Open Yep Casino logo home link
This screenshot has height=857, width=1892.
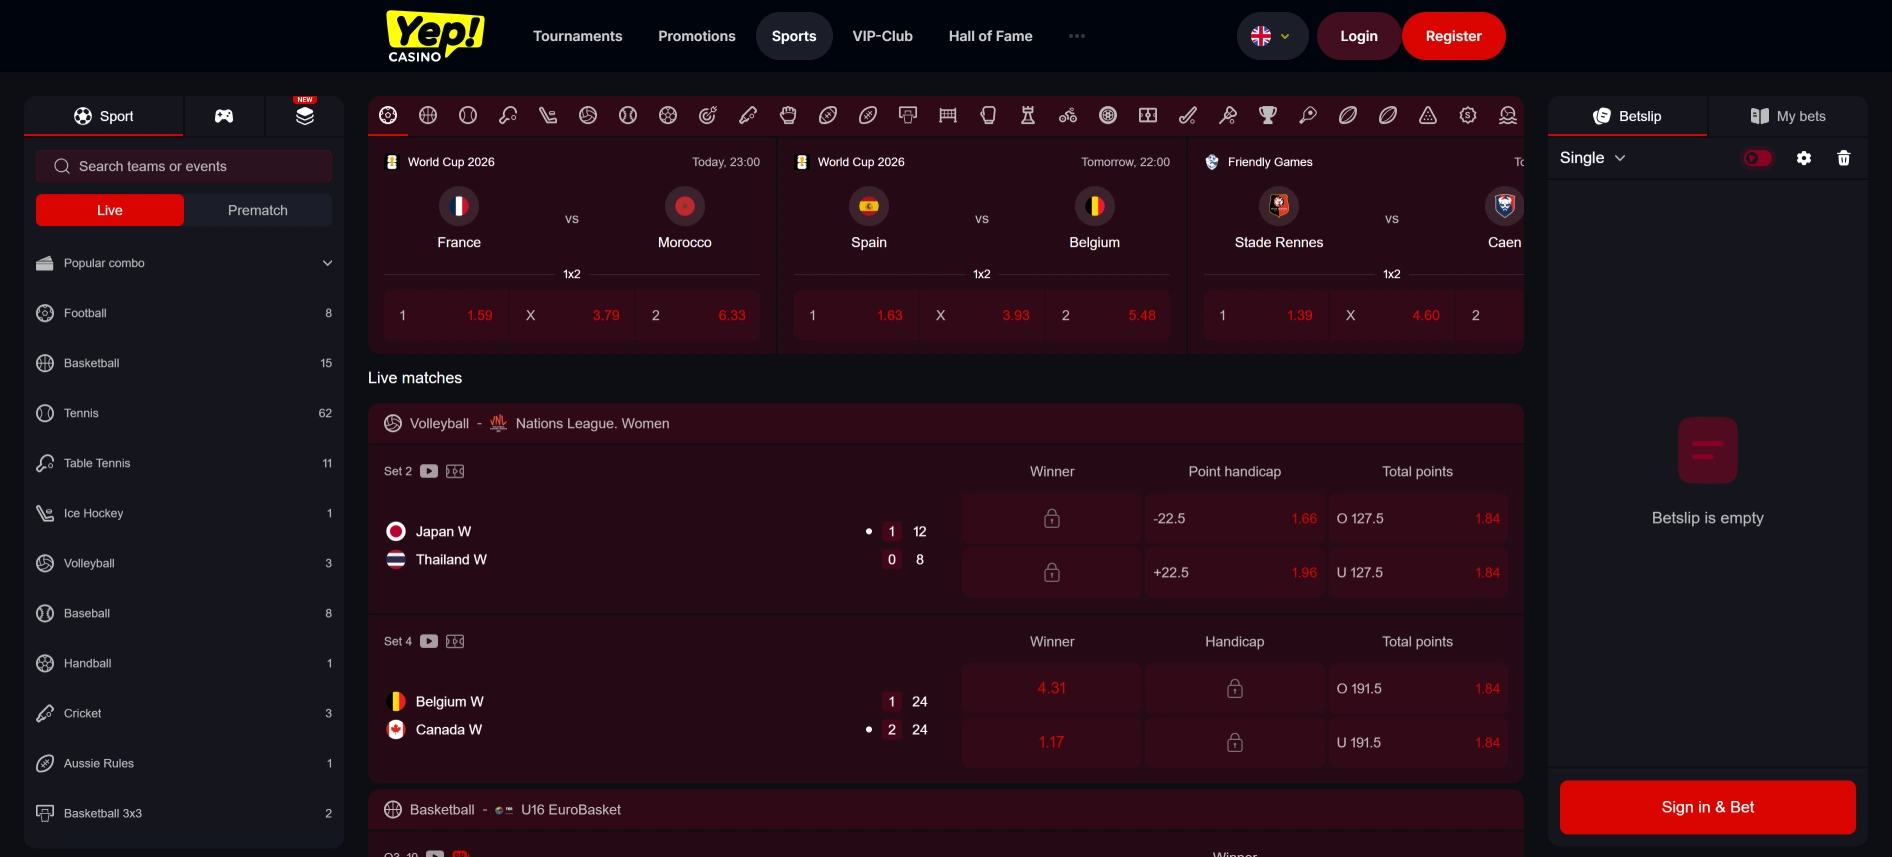click(435, 36)
